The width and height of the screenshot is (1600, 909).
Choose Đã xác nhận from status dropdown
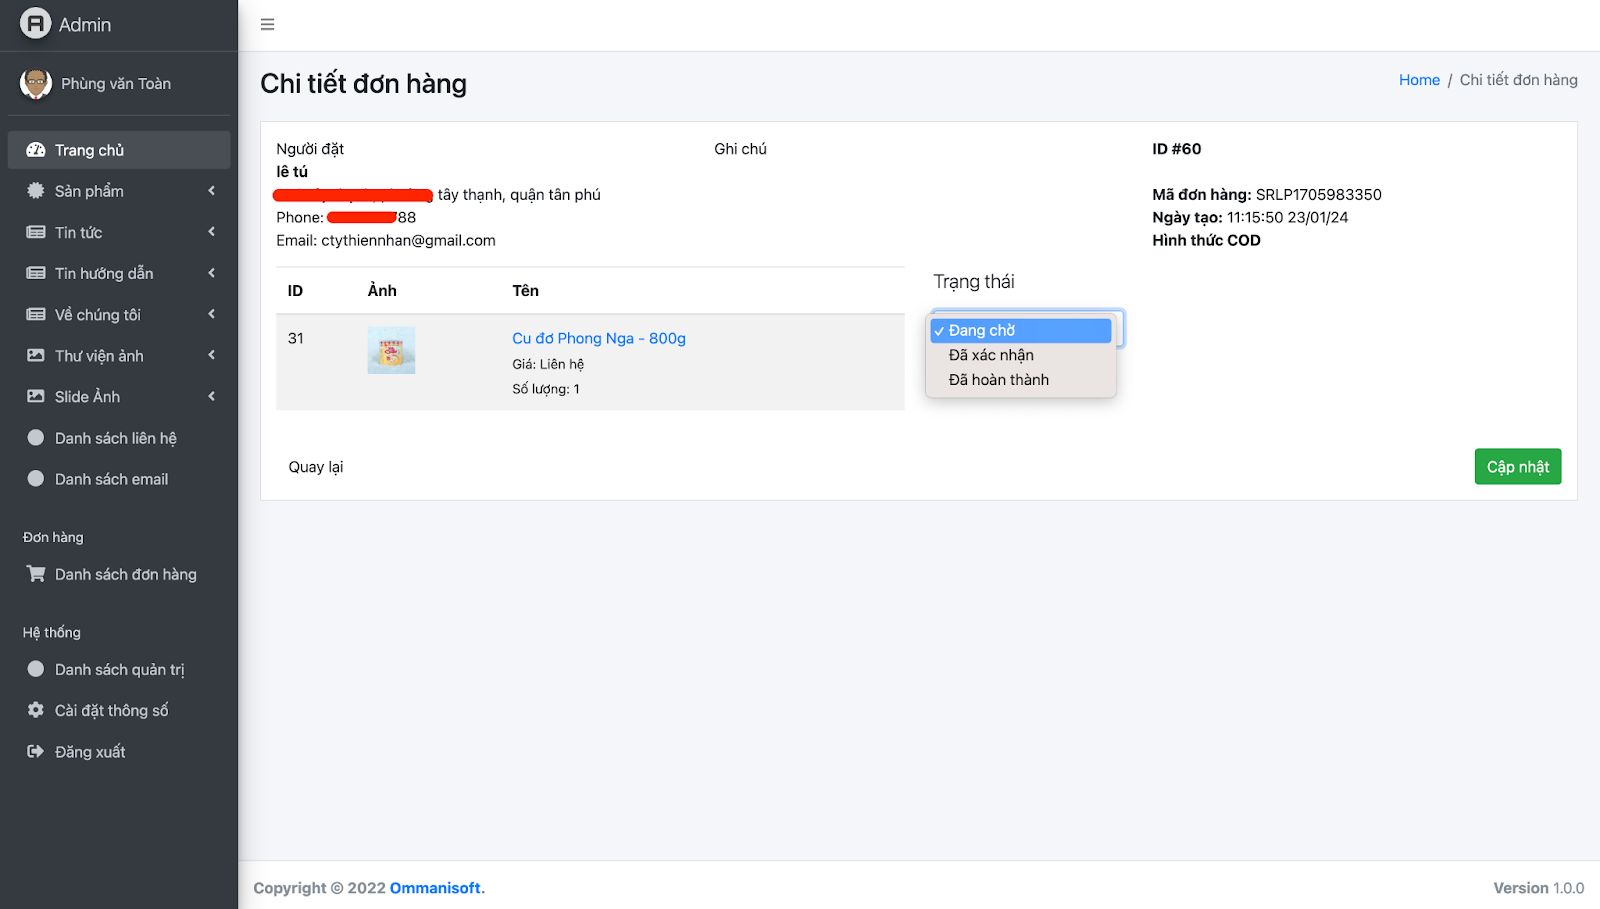tap(991, 355)
